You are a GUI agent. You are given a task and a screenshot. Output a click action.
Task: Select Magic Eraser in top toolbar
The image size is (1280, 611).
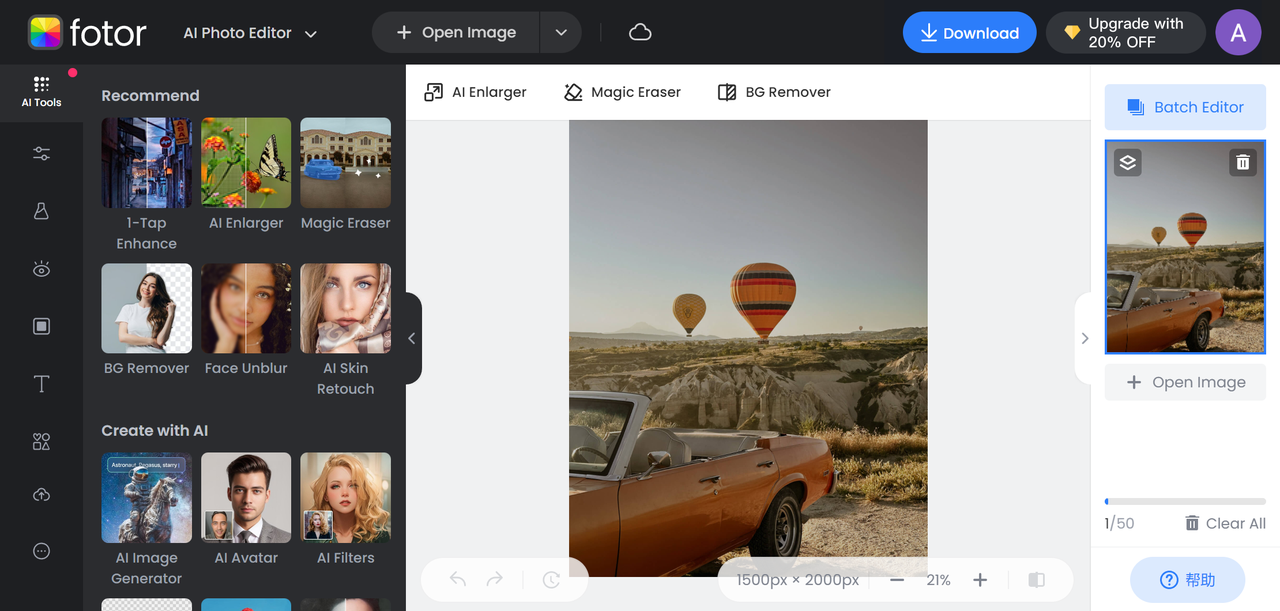(x=622, y=92)
